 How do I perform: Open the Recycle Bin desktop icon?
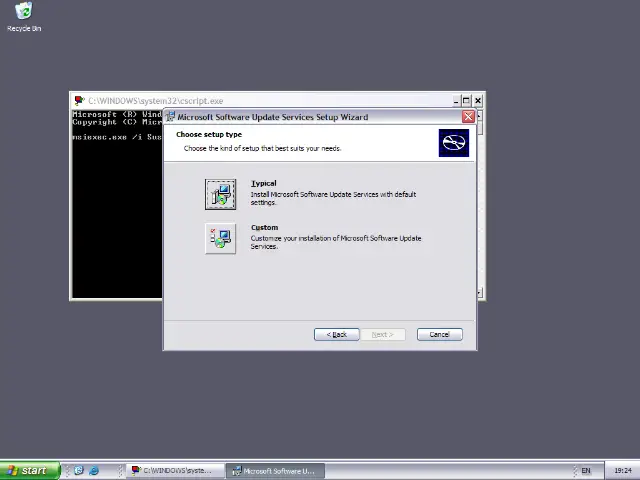coord(24,17)
